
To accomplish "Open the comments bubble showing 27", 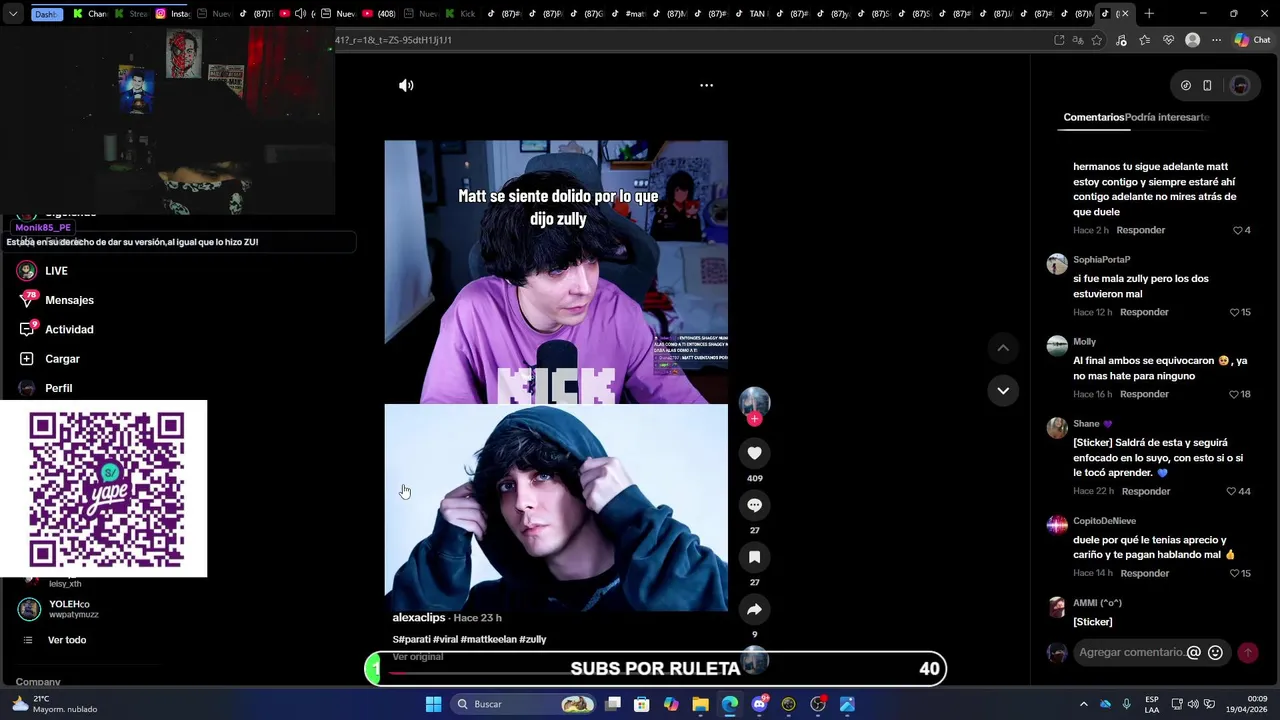I will pos(754,505).
